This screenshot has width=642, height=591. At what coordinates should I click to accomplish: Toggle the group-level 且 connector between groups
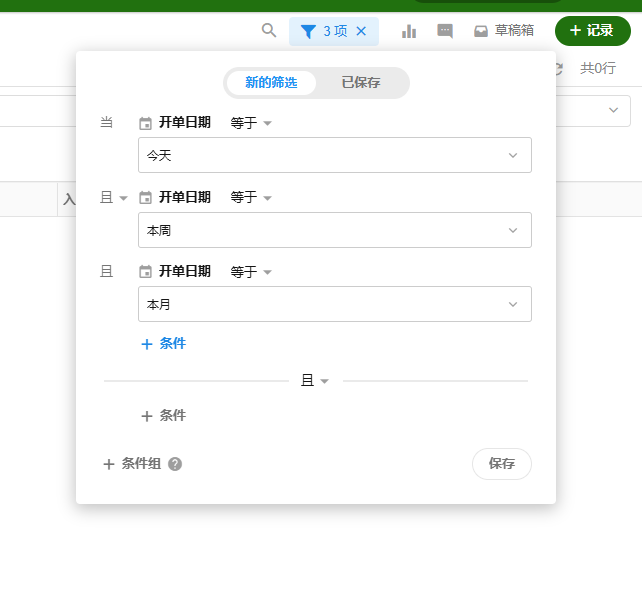pyautogui.click(x=315, y=381)
